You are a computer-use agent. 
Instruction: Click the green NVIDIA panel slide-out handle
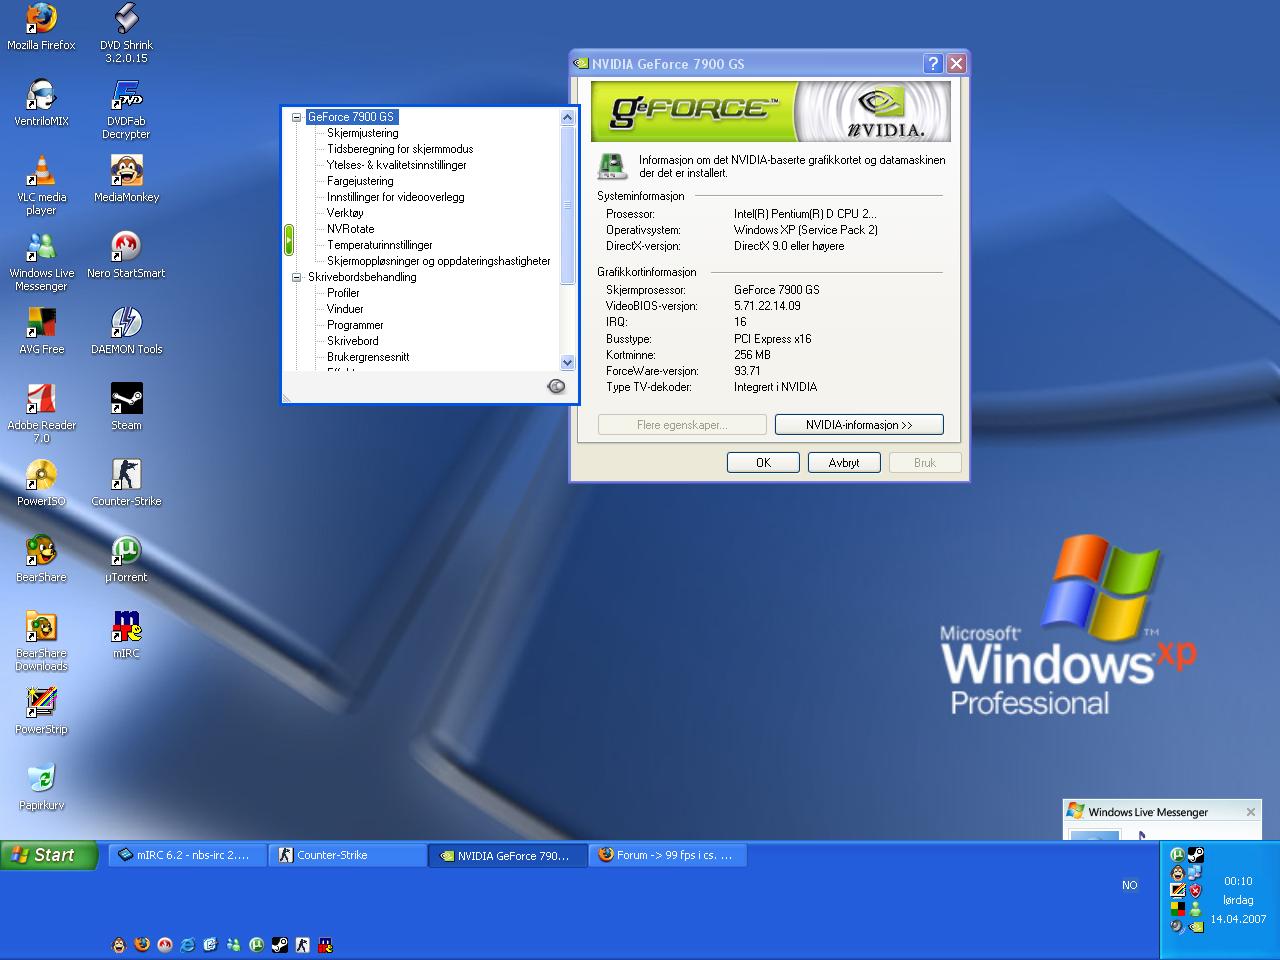point(288,240)
